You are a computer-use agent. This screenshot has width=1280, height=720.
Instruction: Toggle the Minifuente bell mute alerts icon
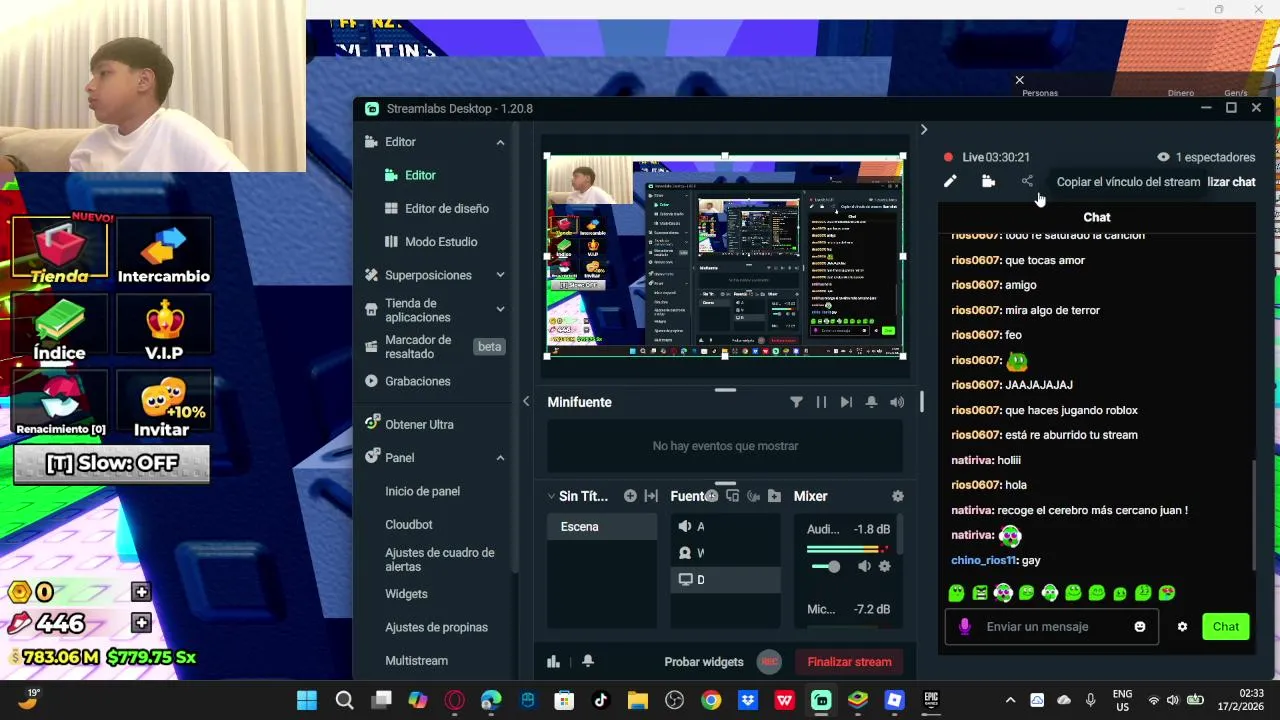[x=871, y=402]
